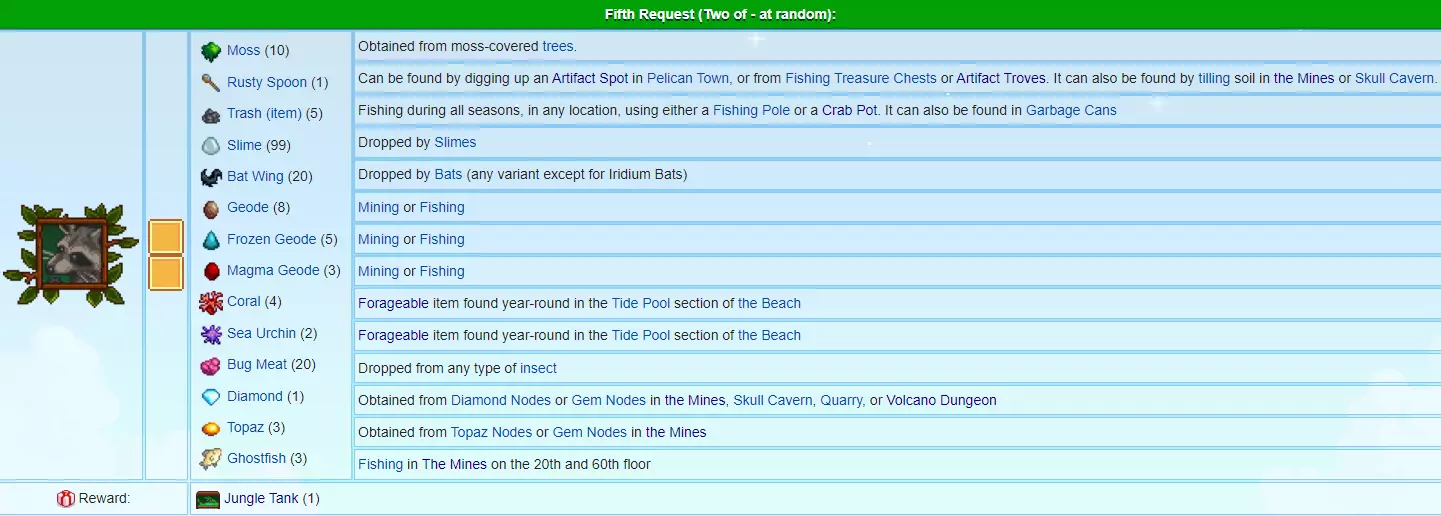Click the Rusty Spoon icon
The image size is (1441, 516).
coord(211,82)
